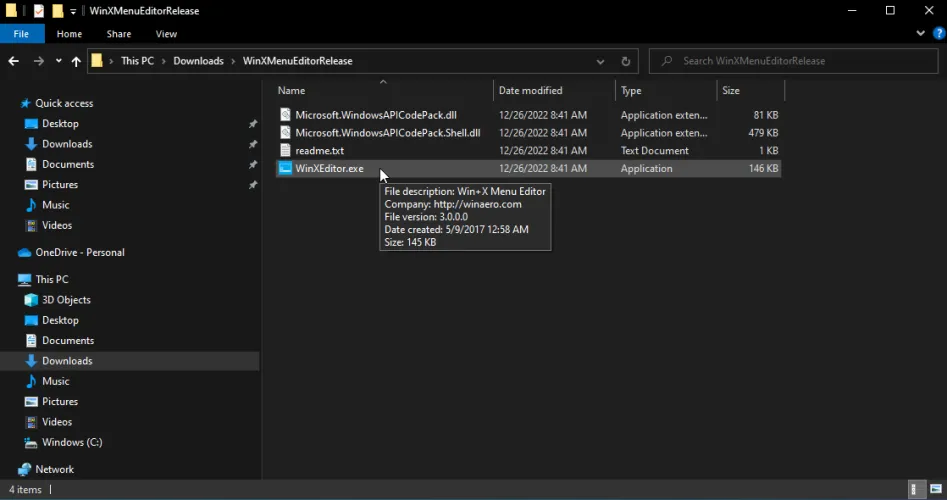Click the back navigation arrow
The height and width of the screenshot is (500, 947).
point(14,61)
